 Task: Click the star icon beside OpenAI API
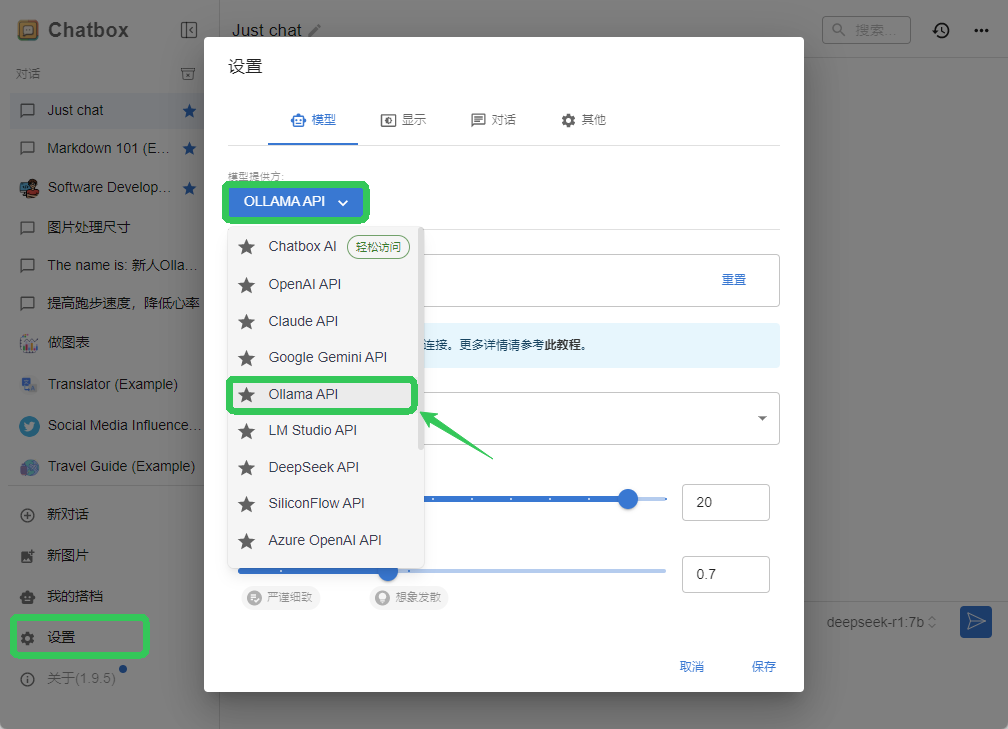[247, 285]
